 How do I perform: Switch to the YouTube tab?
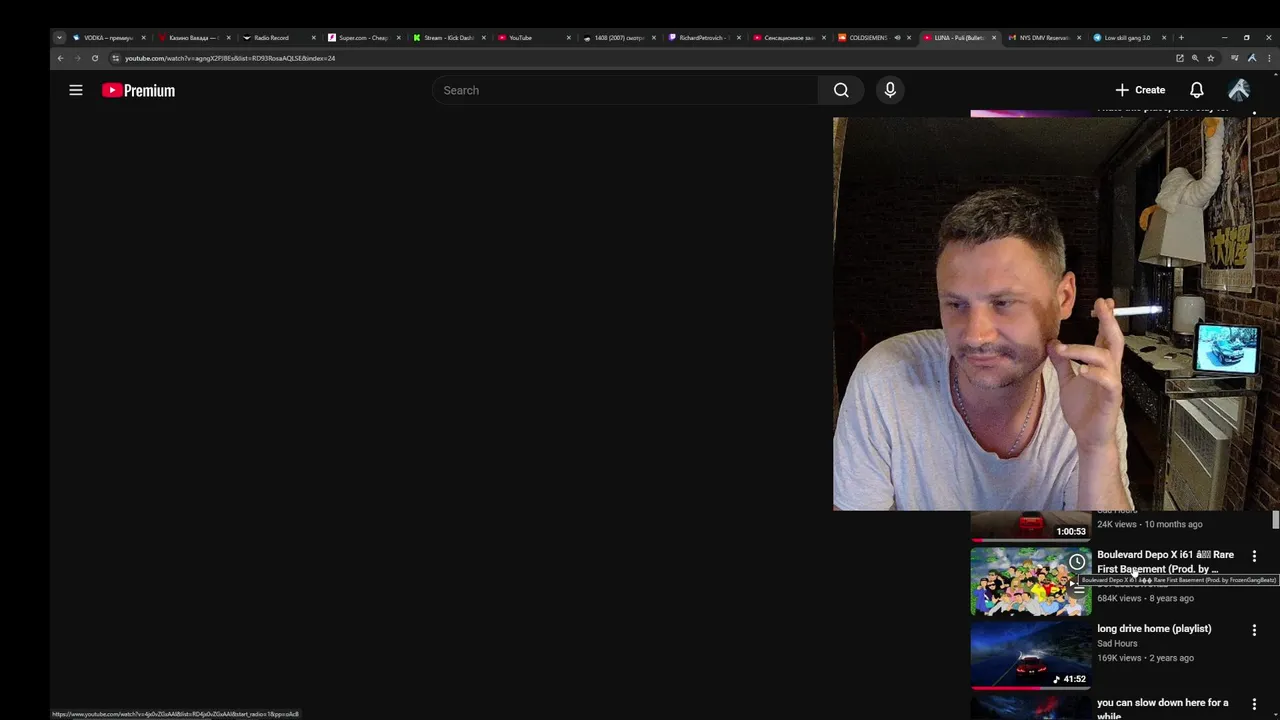pos(533,38)
